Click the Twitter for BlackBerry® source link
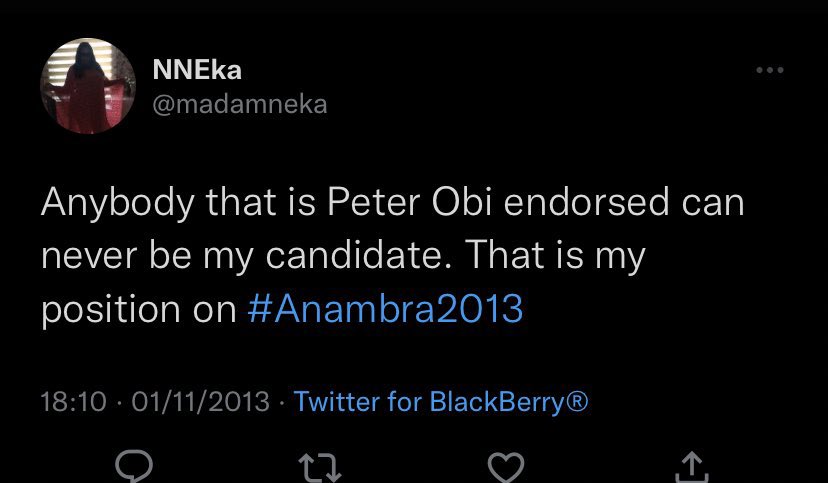828x483 pixels. point(441,401)
